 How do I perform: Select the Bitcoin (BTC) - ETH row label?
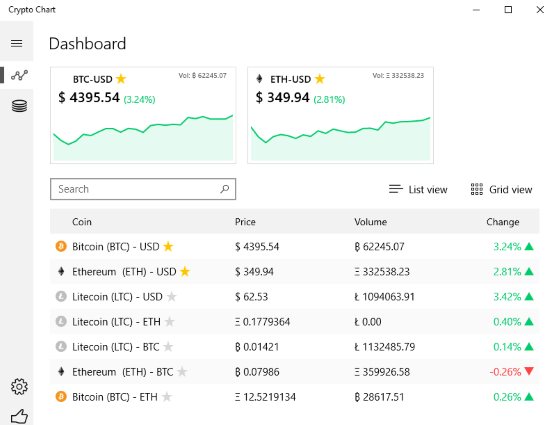(x=115, y=397)
